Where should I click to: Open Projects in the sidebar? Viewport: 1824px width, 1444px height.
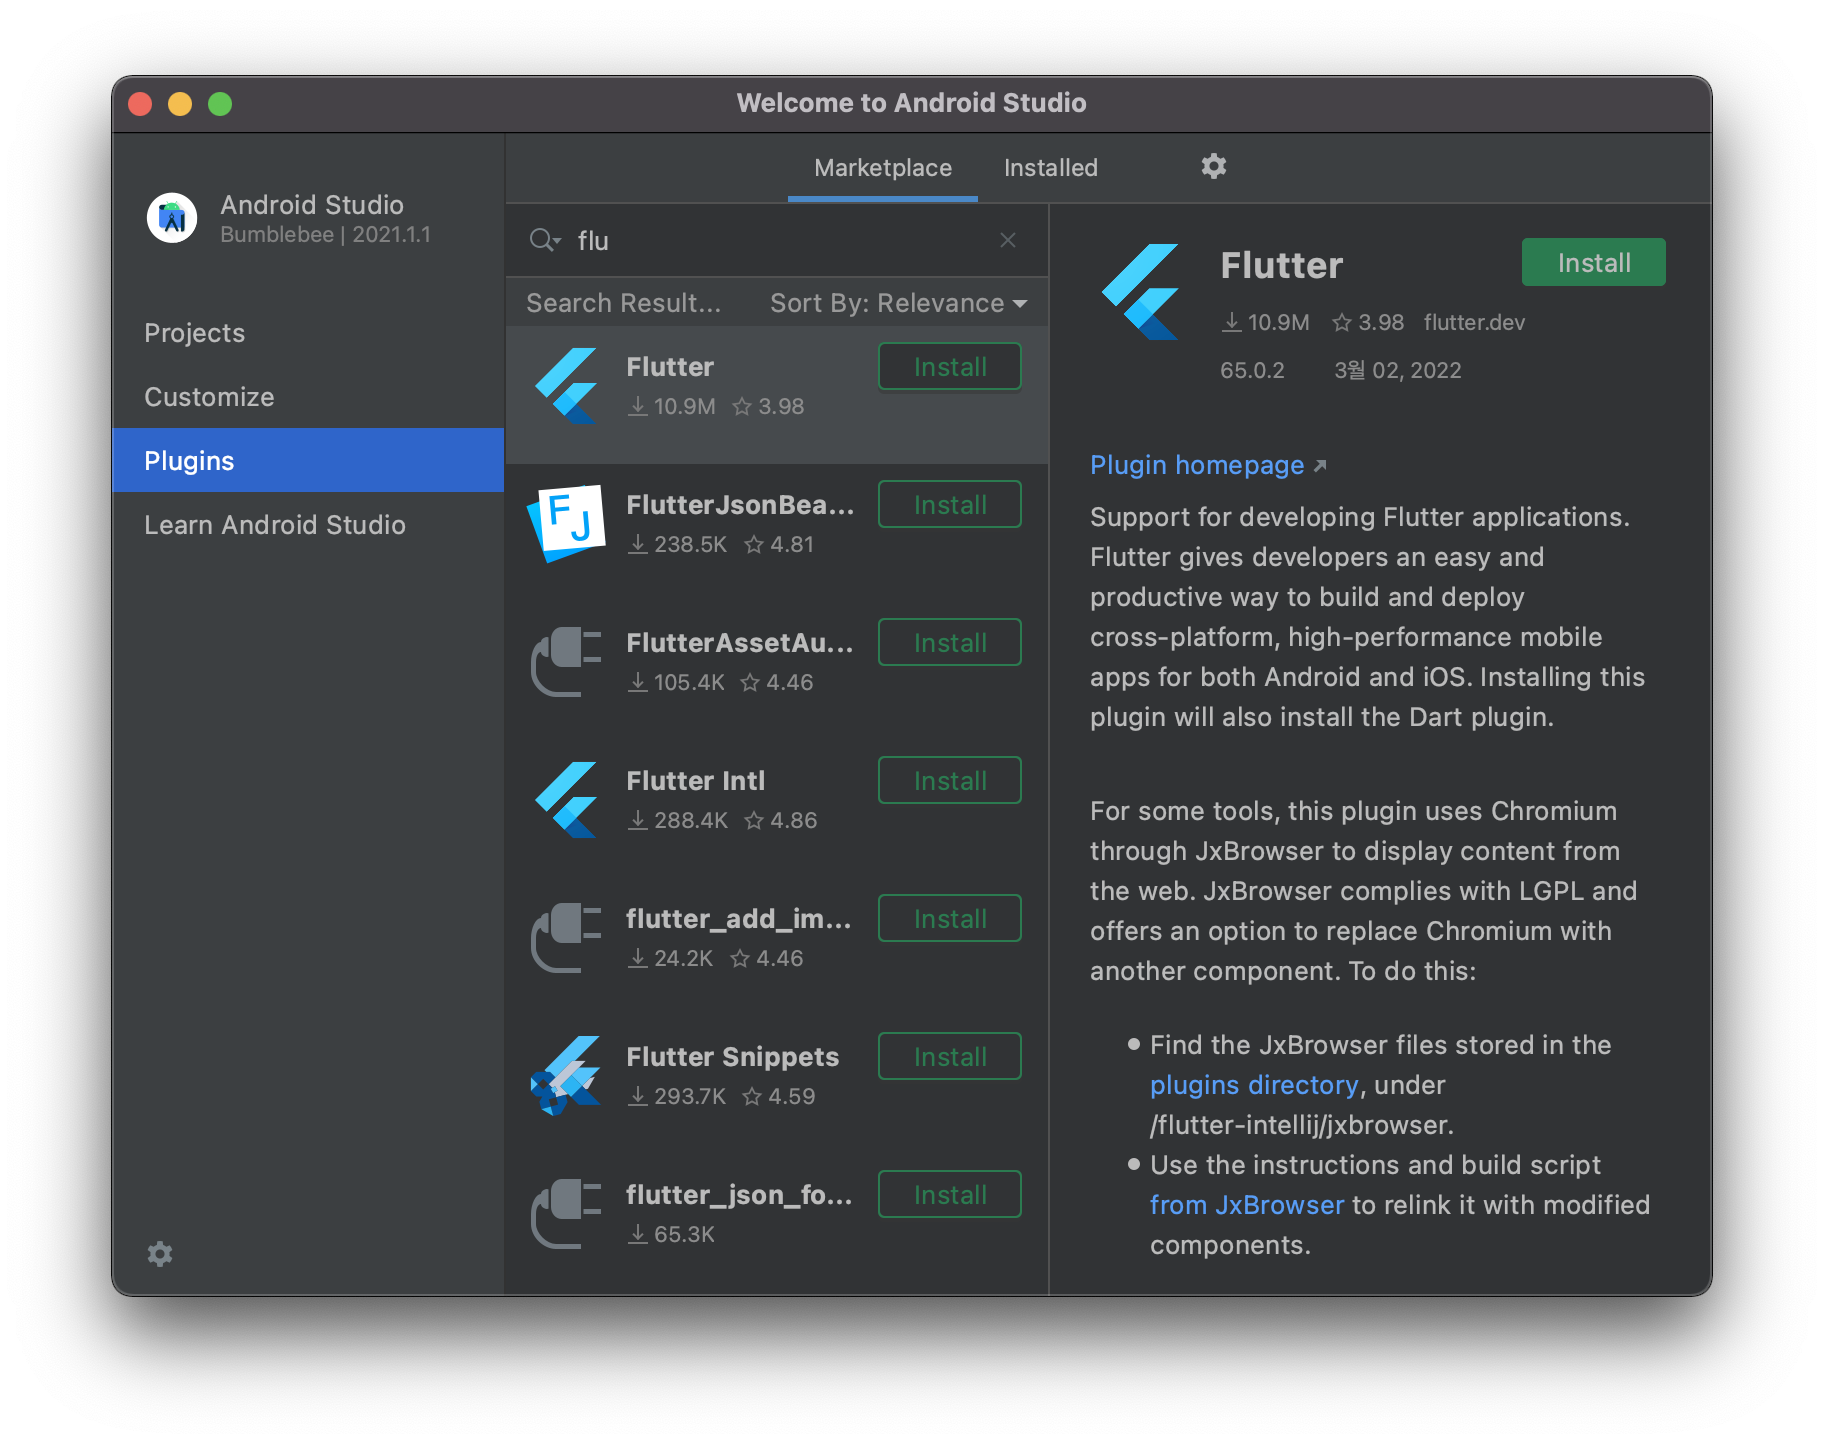click(308, 333)
